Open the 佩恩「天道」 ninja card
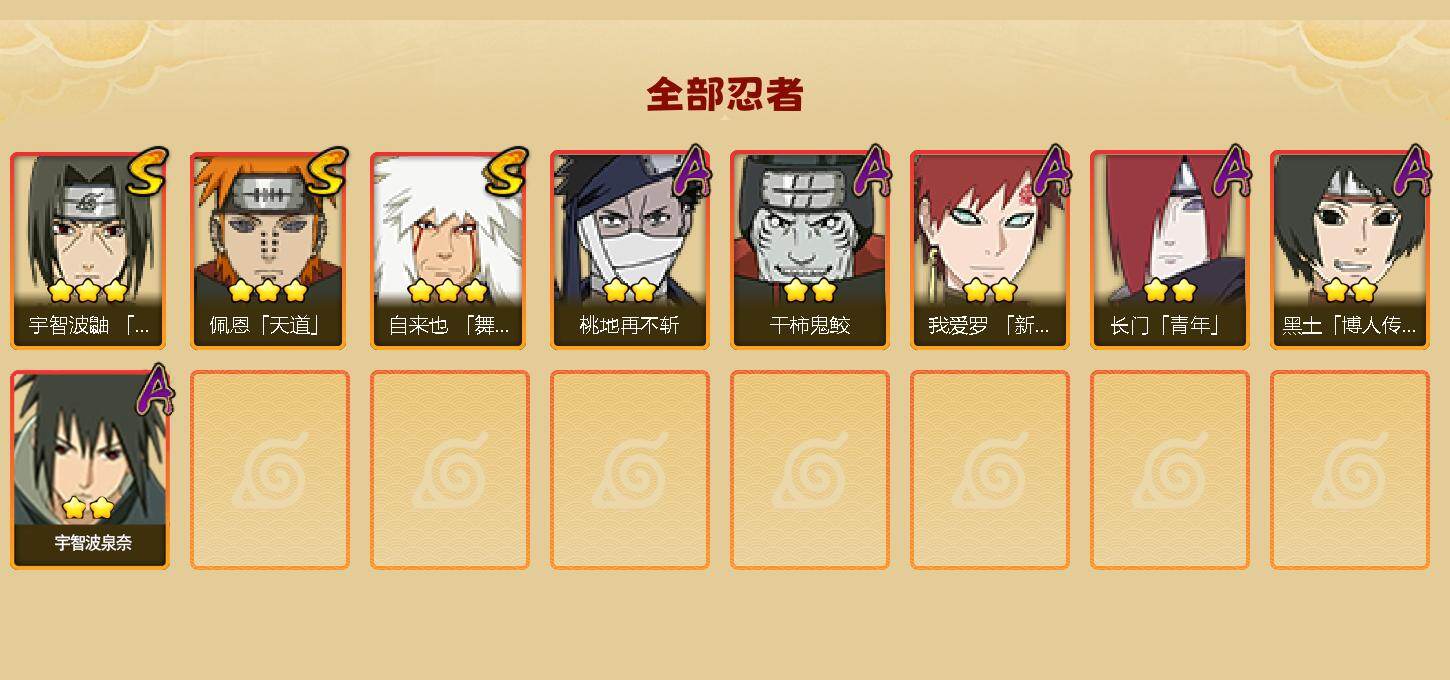 tap(269, 250)
